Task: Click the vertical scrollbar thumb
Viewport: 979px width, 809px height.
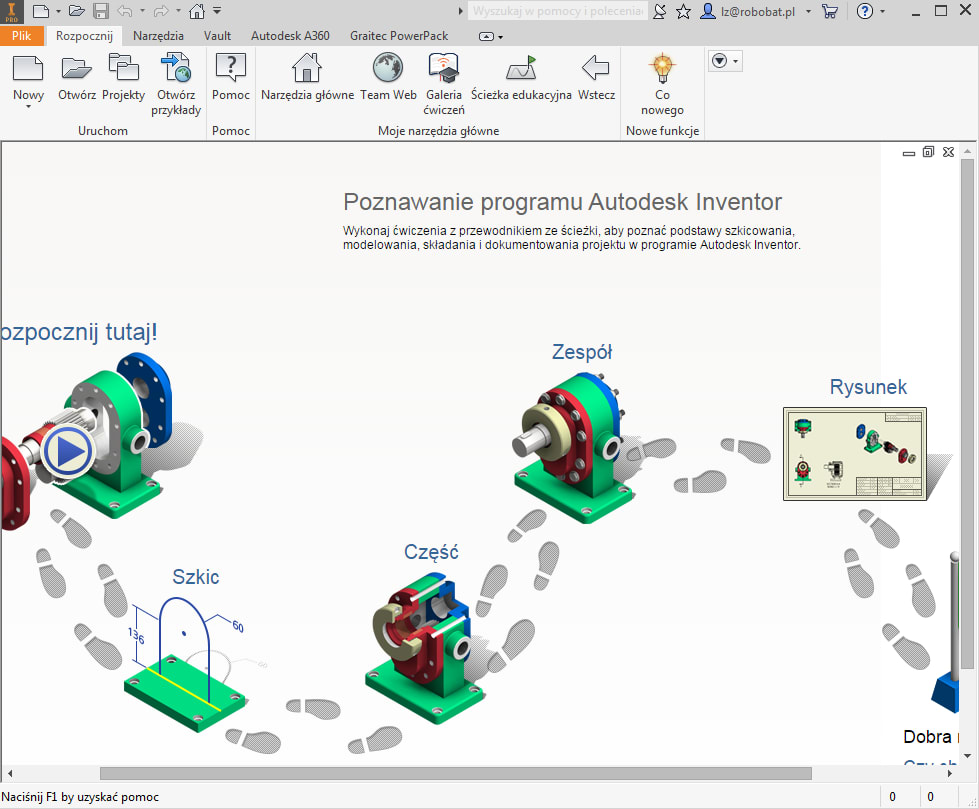Action: tap(968, 412)
